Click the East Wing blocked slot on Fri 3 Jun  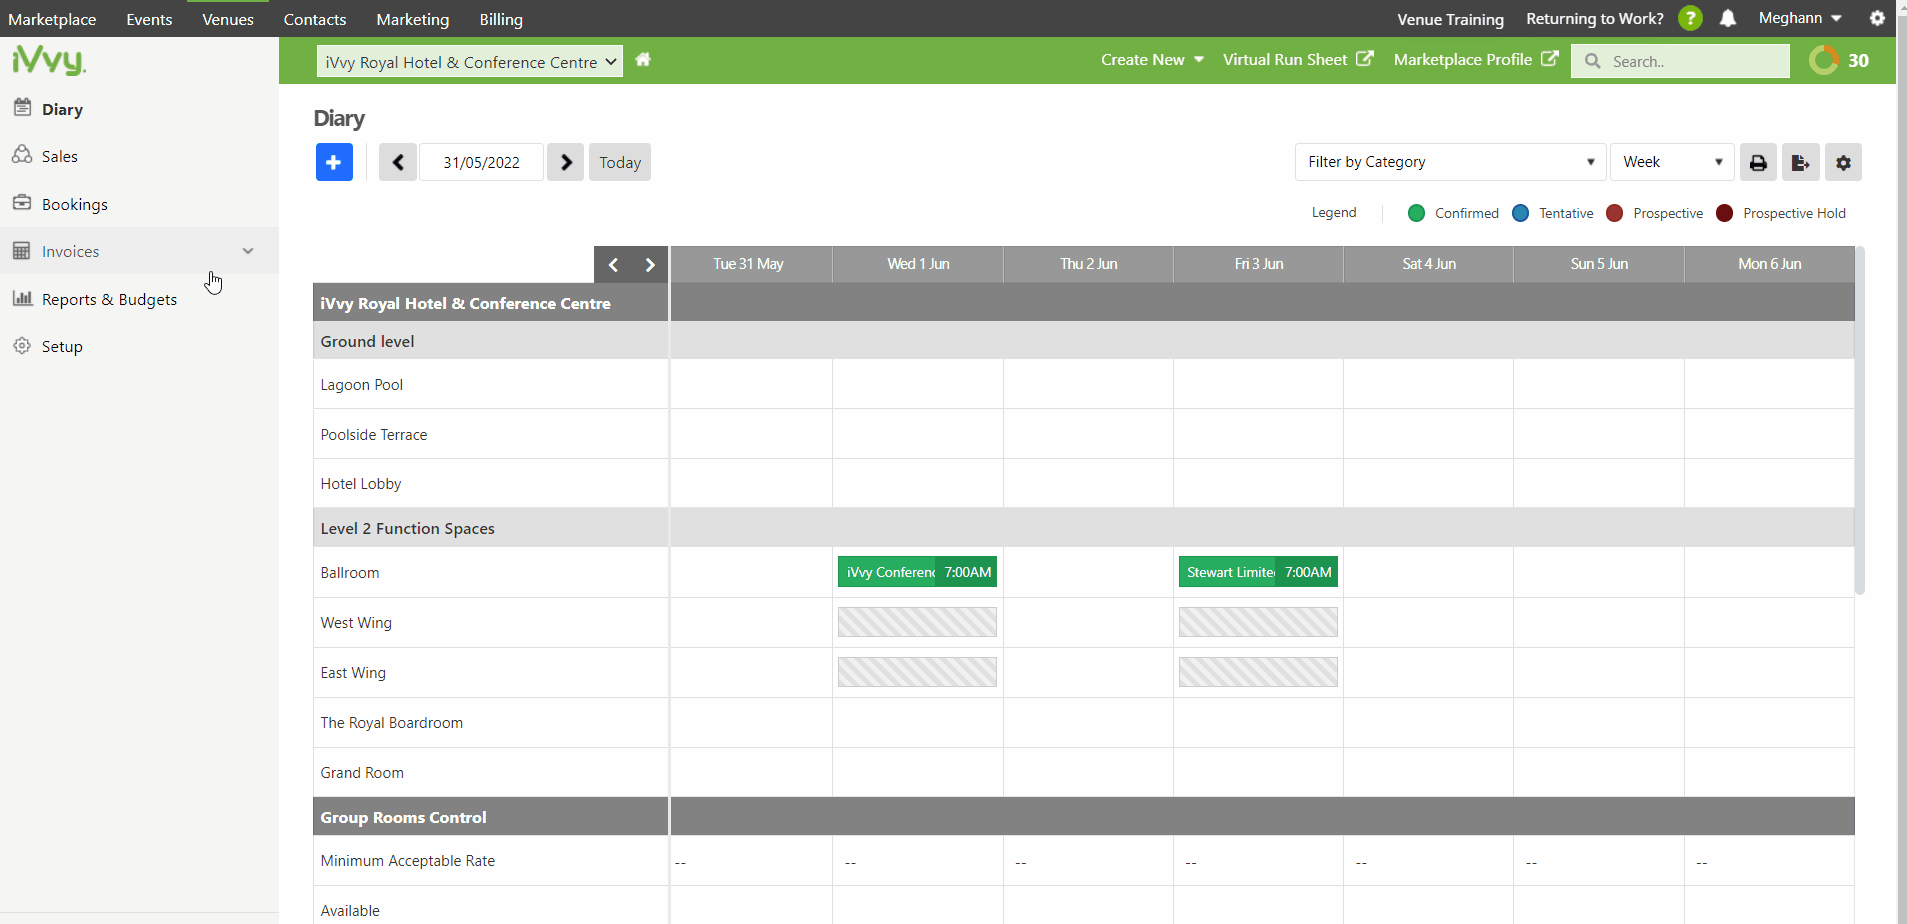tap(1258, 672)
